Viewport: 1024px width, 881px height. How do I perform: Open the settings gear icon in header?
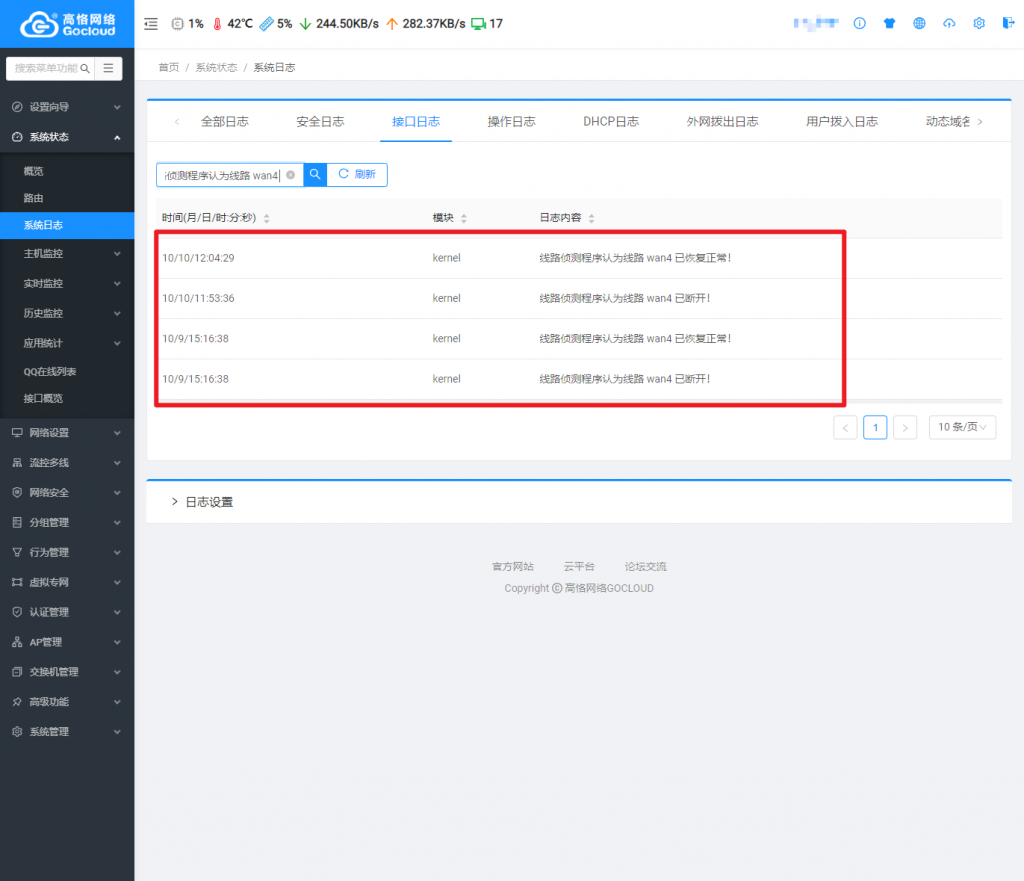[979, 24]
